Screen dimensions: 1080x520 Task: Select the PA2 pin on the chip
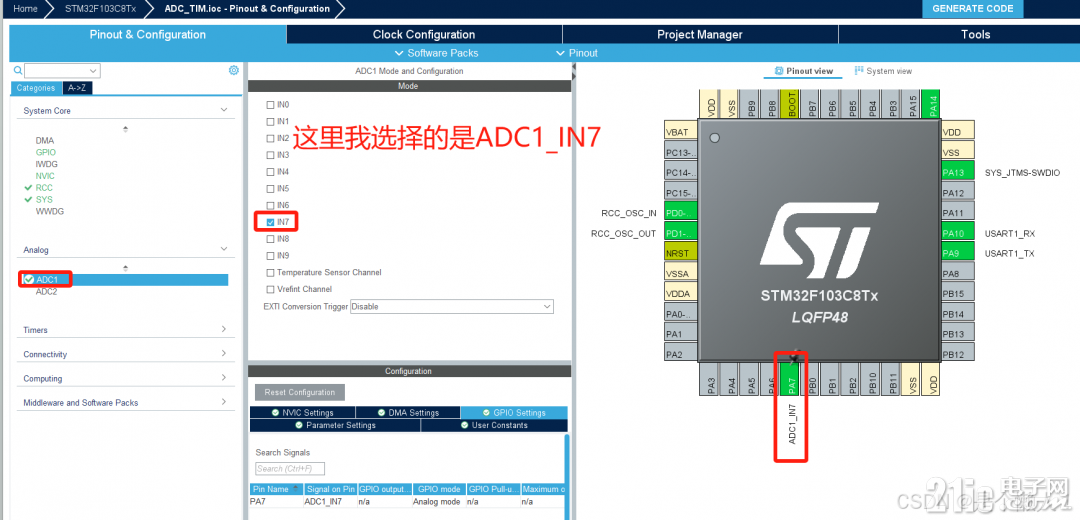pyautogui.click(x=681, y=354)
